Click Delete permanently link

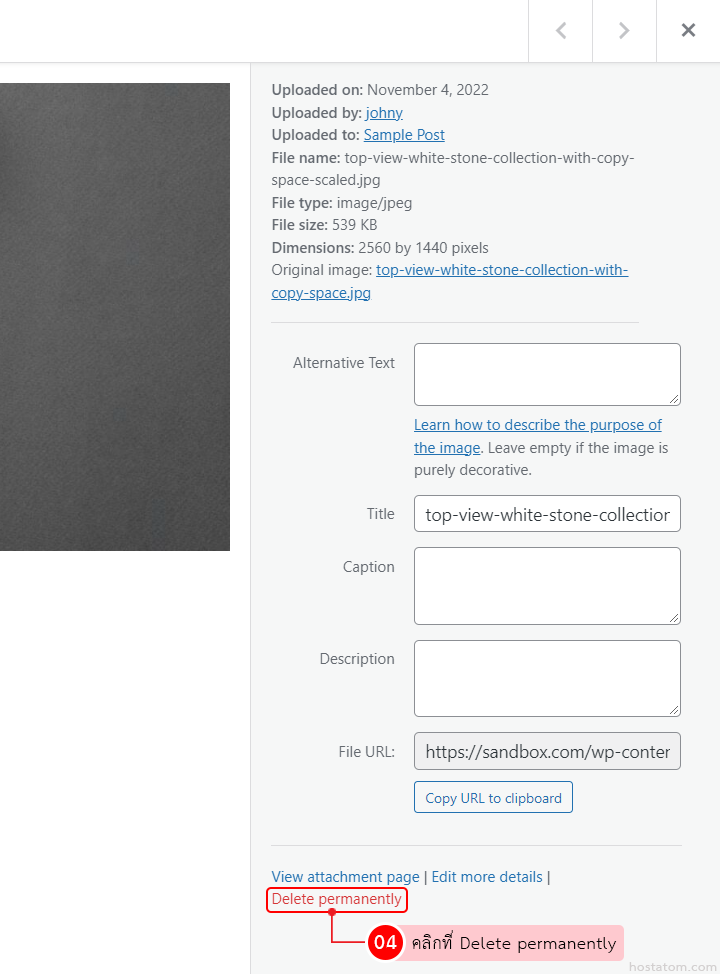tap(337, 899)
